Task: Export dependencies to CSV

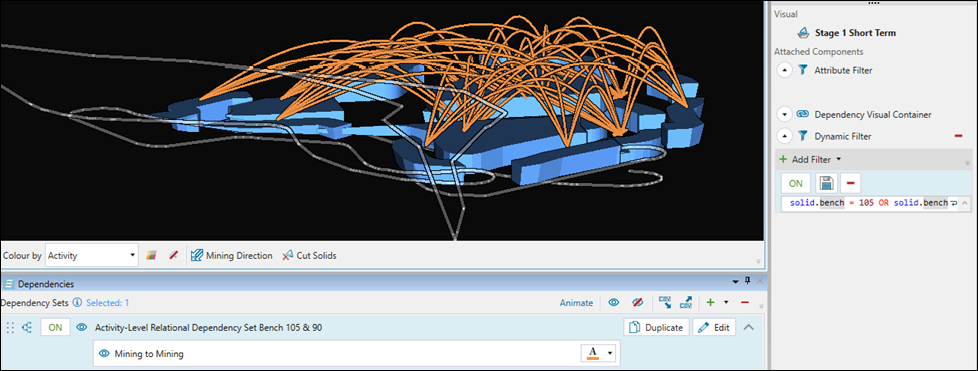Action: [x=686, y=302]
